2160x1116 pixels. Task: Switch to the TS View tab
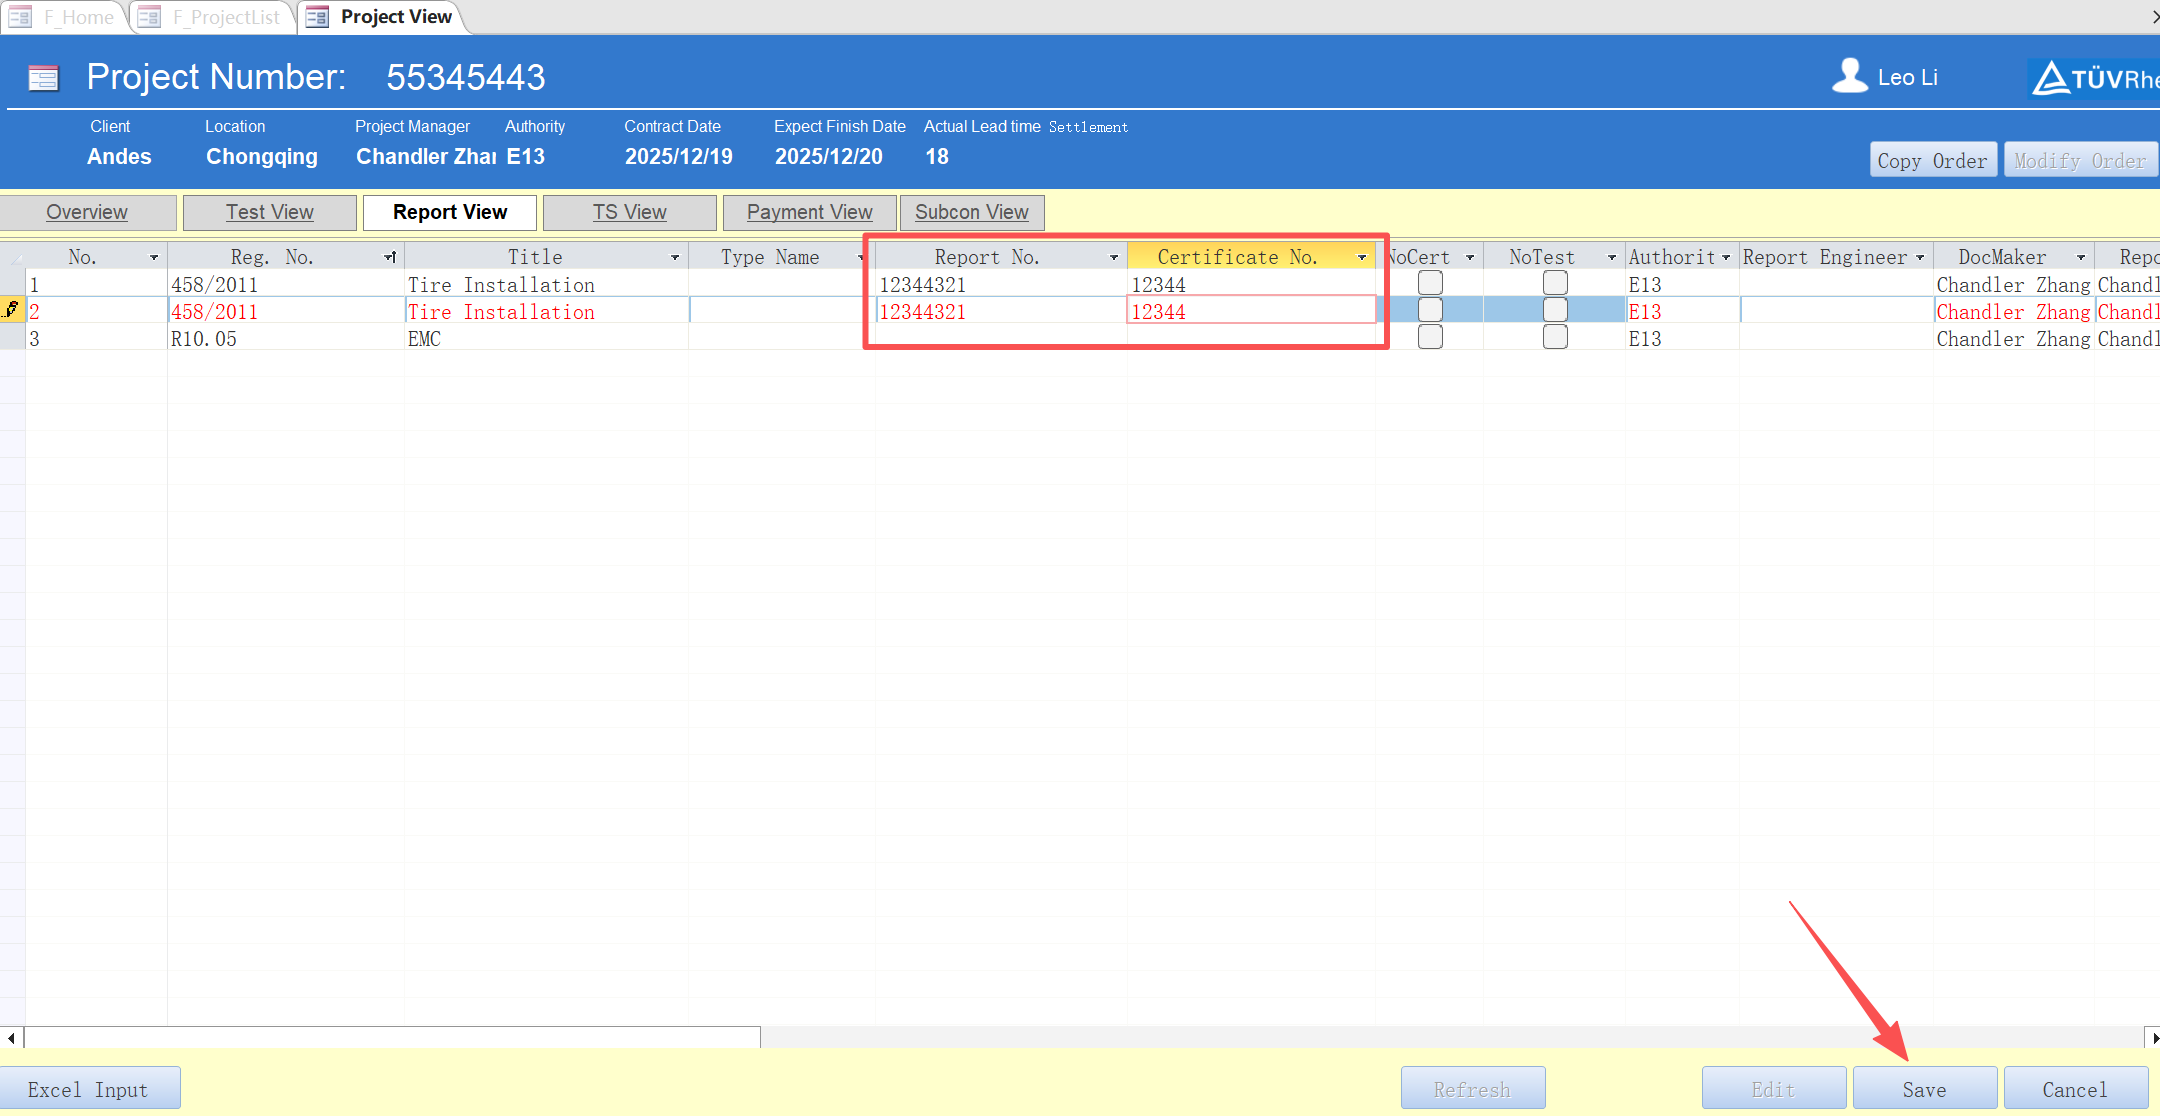coord(629,212)
